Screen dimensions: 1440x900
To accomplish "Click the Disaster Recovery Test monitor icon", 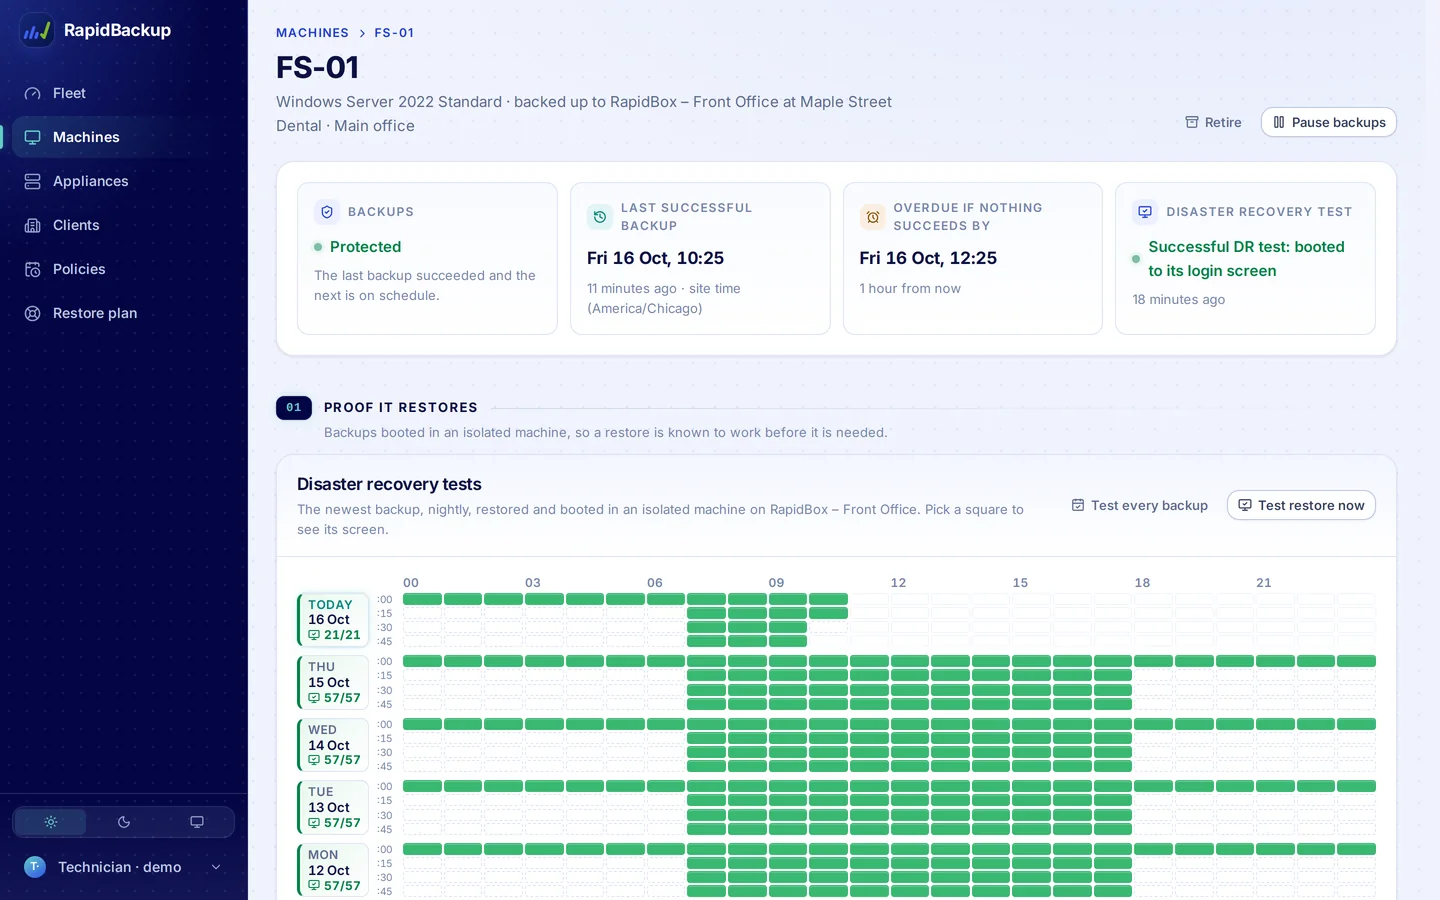I will tap(1145, 212).
